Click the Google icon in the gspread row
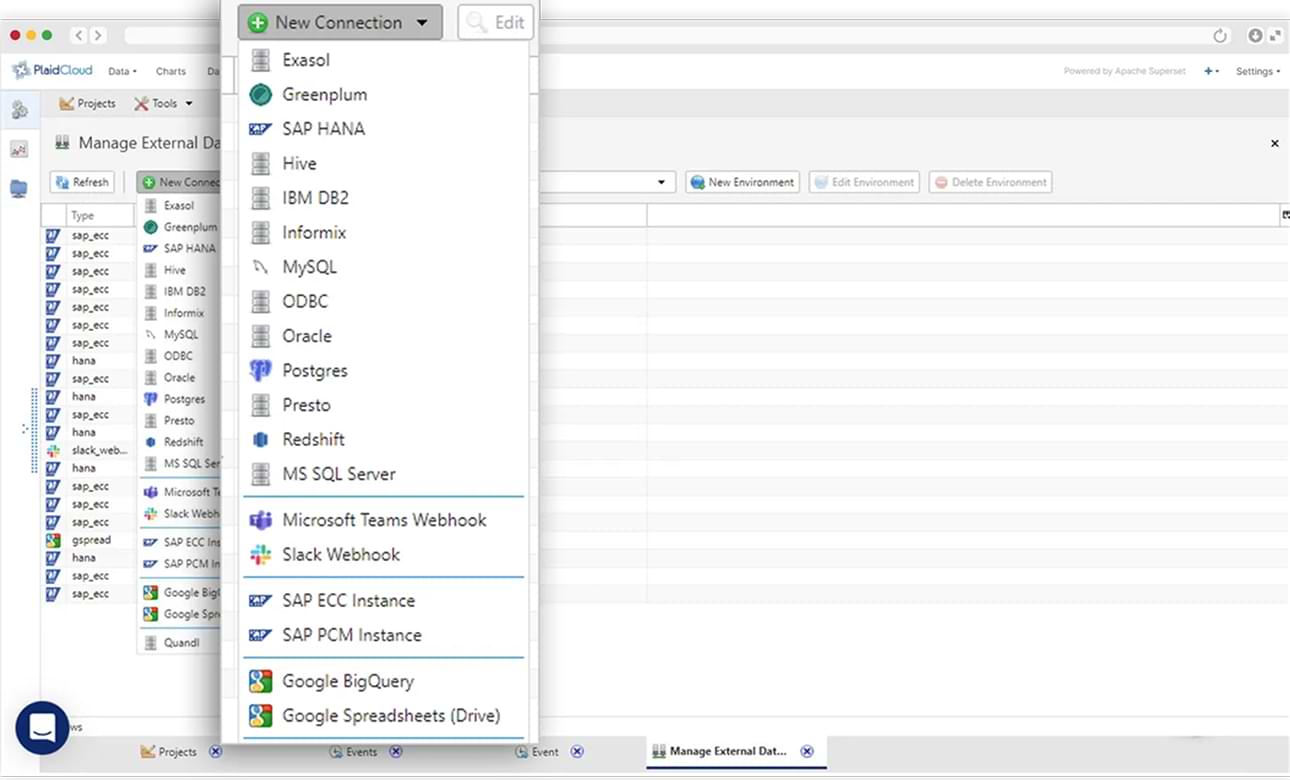1290x780 pixels. tap(53, 540)
